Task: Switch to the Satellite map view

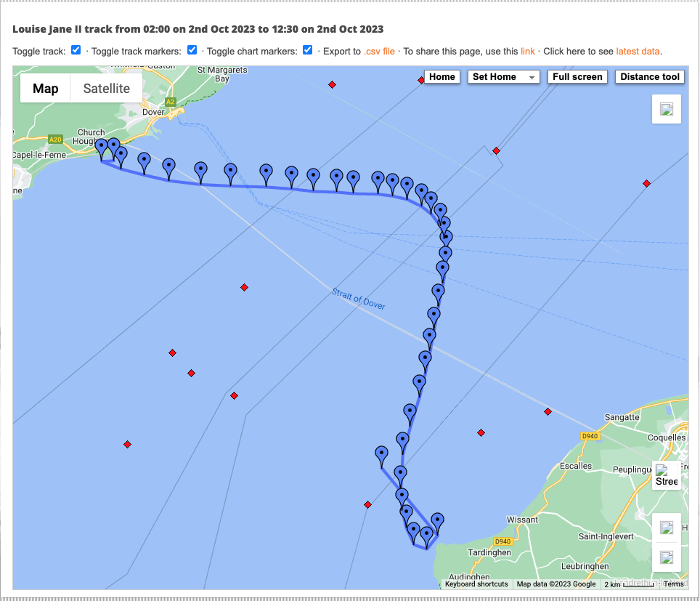Action: pos(106,88)
